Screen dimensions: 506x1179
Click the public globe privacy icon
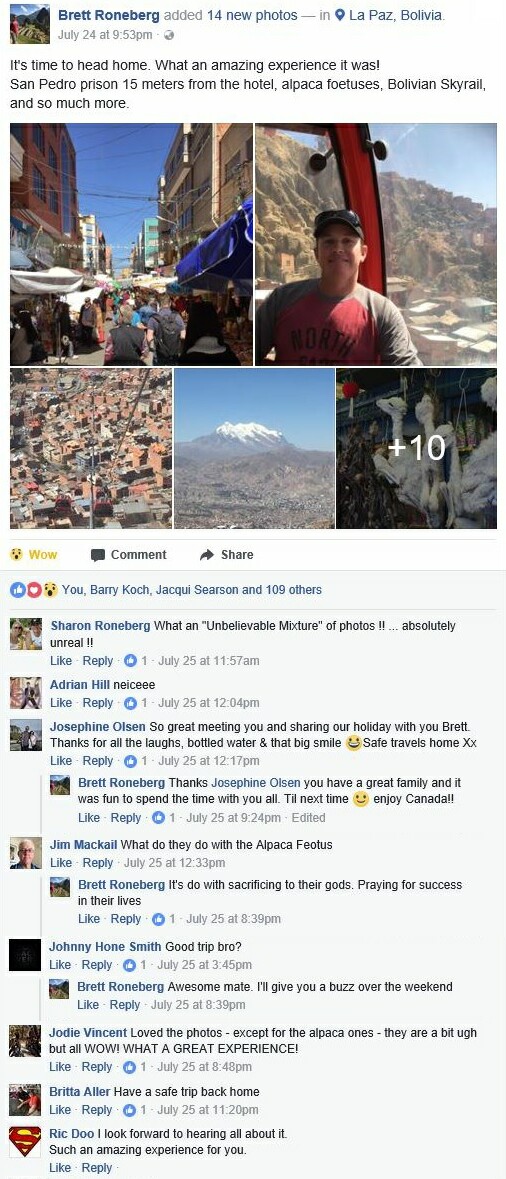pos(168,35)
